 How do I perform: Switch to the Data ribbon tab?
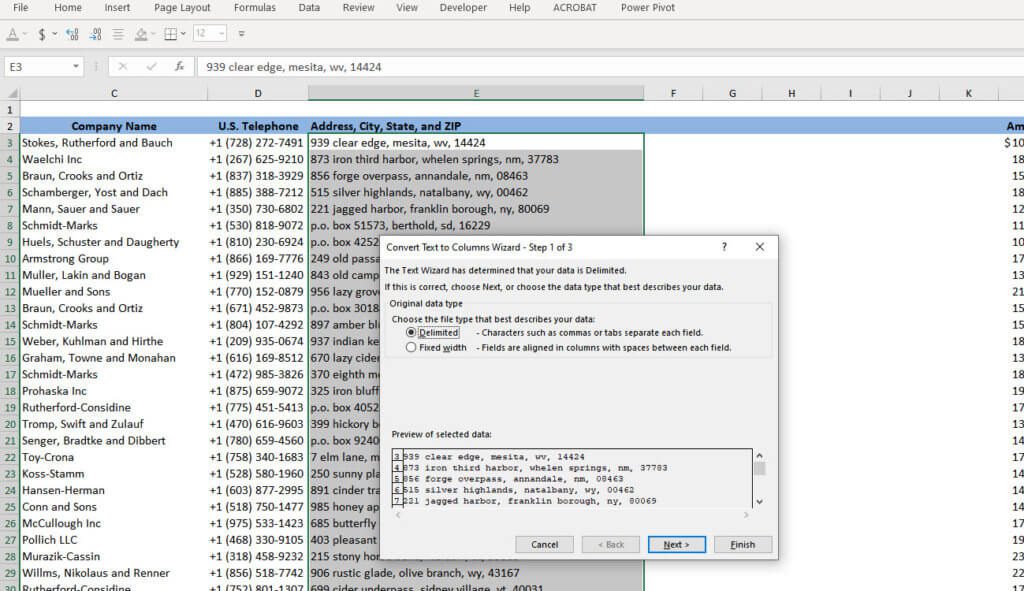tap(308, 7)
